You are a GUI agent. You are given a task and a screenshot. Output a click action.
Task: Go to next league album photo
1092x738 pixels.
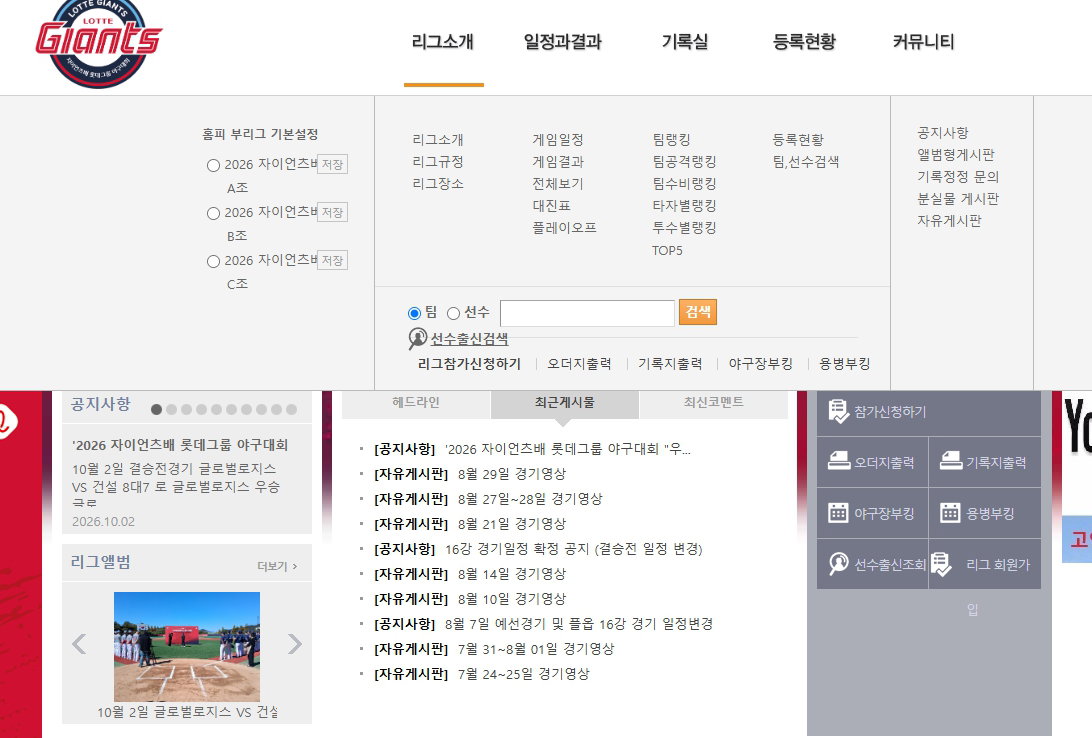(295, 644)
